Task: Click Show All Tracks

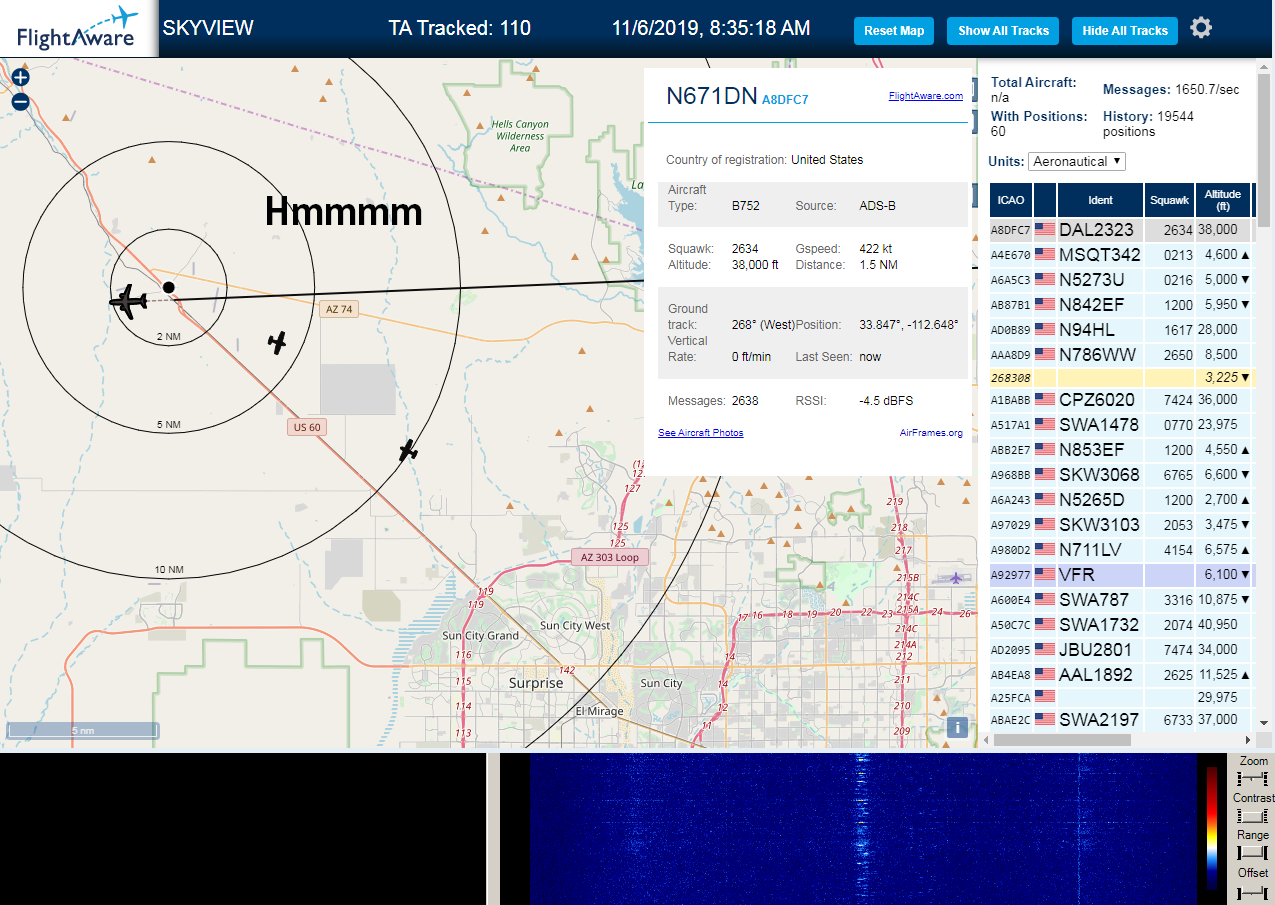Action: click(x=1003, y=31)
